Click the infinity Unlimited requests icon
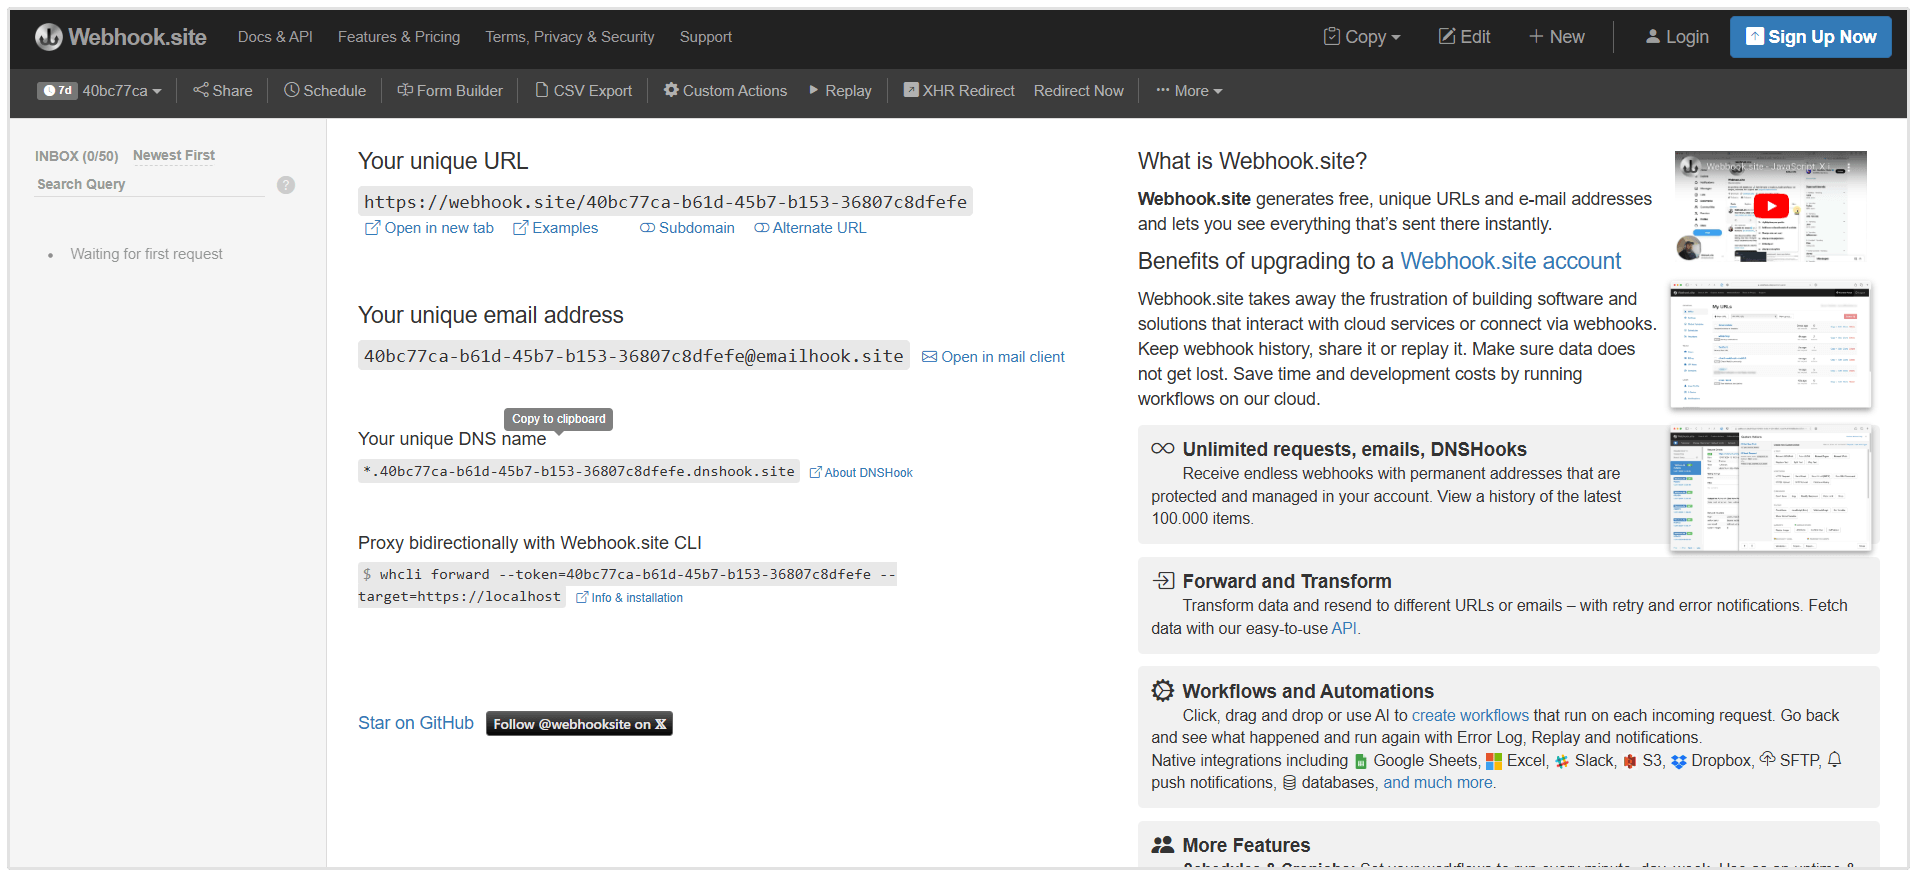This screenshot has height=877, width=1917. pos(1163,449)
